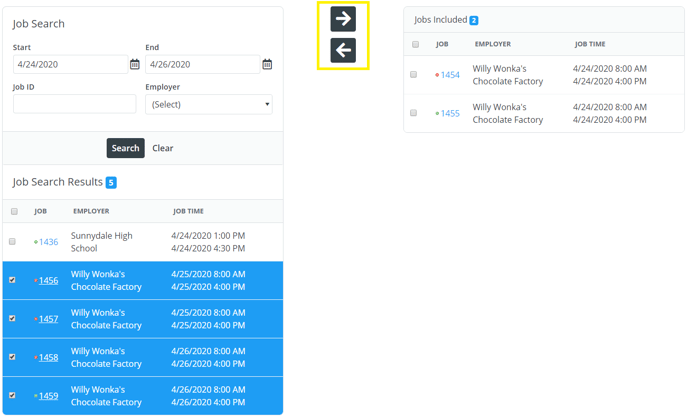
Task: Check the box for job 1436
Action: [x=13, y=242]
